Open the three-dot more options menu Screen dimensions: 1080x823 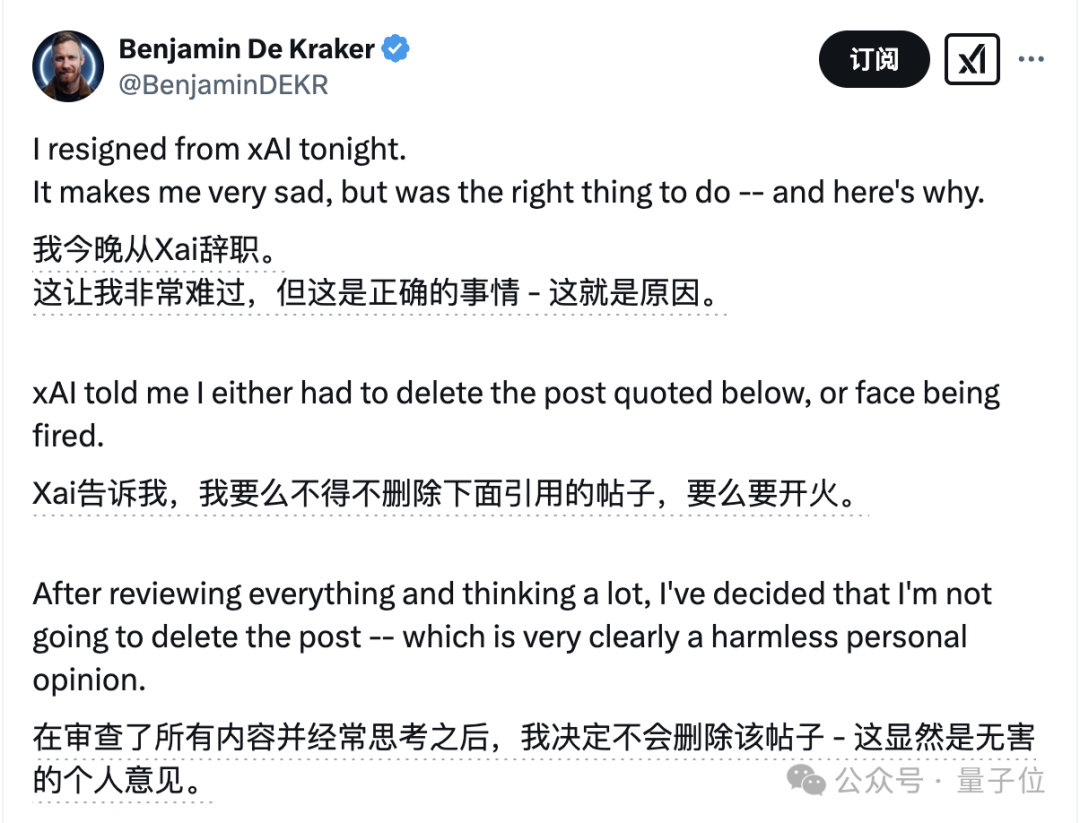click(1031, 59)
